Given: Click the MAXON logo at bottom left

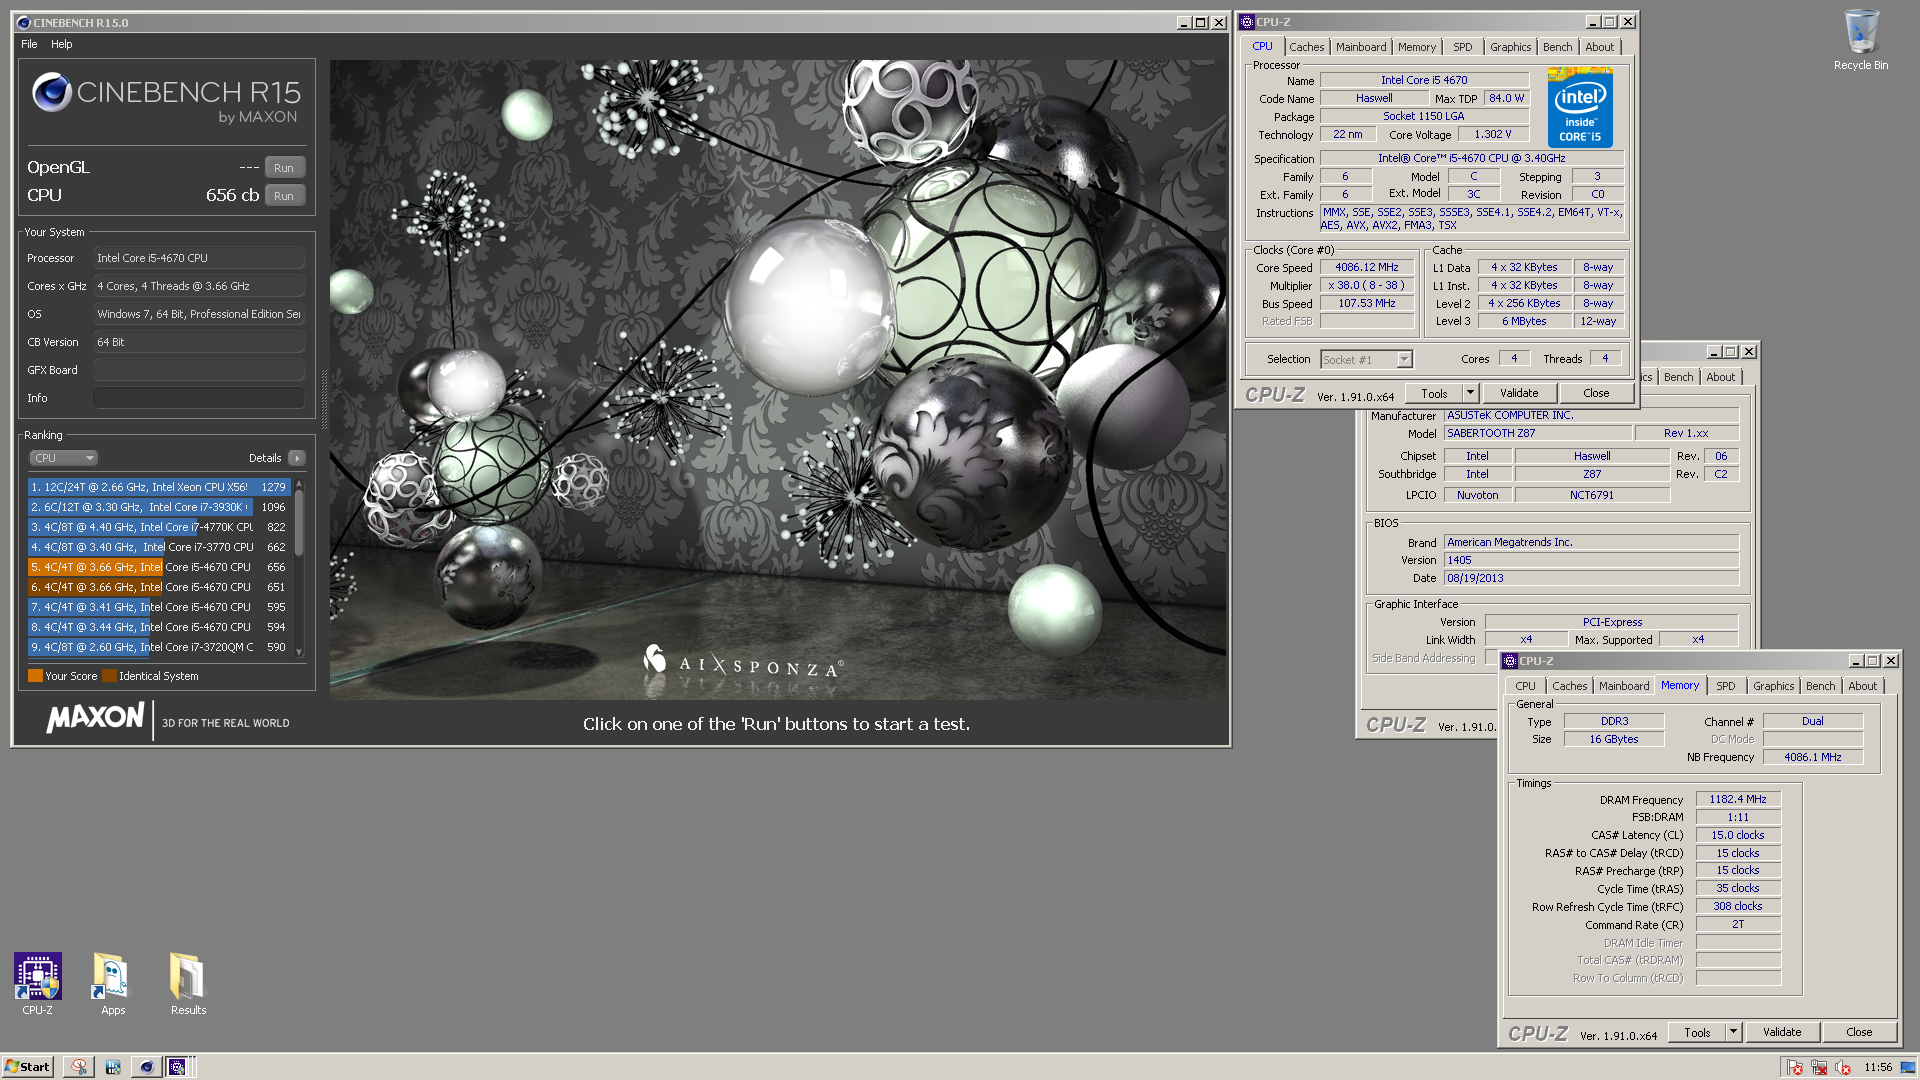Looking at the screenshot, I should tap(96, 717).
